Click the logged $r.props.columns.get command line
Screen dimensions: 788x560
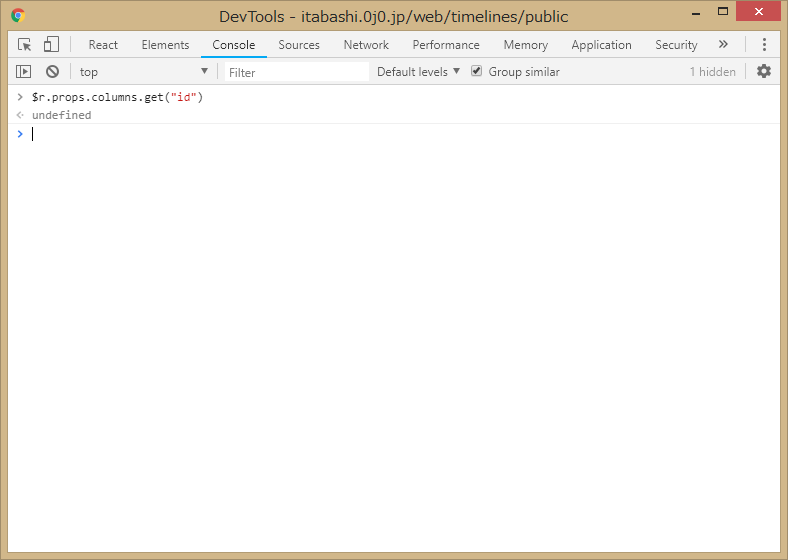point(117,98)
